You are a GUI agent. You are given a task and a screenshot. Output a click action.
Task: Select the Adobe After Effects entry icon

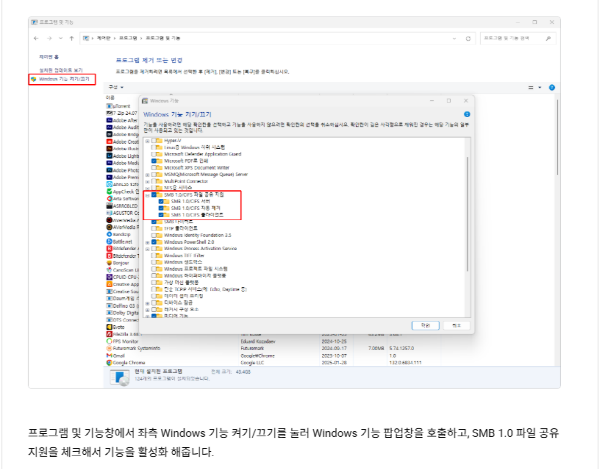[109, 120]
